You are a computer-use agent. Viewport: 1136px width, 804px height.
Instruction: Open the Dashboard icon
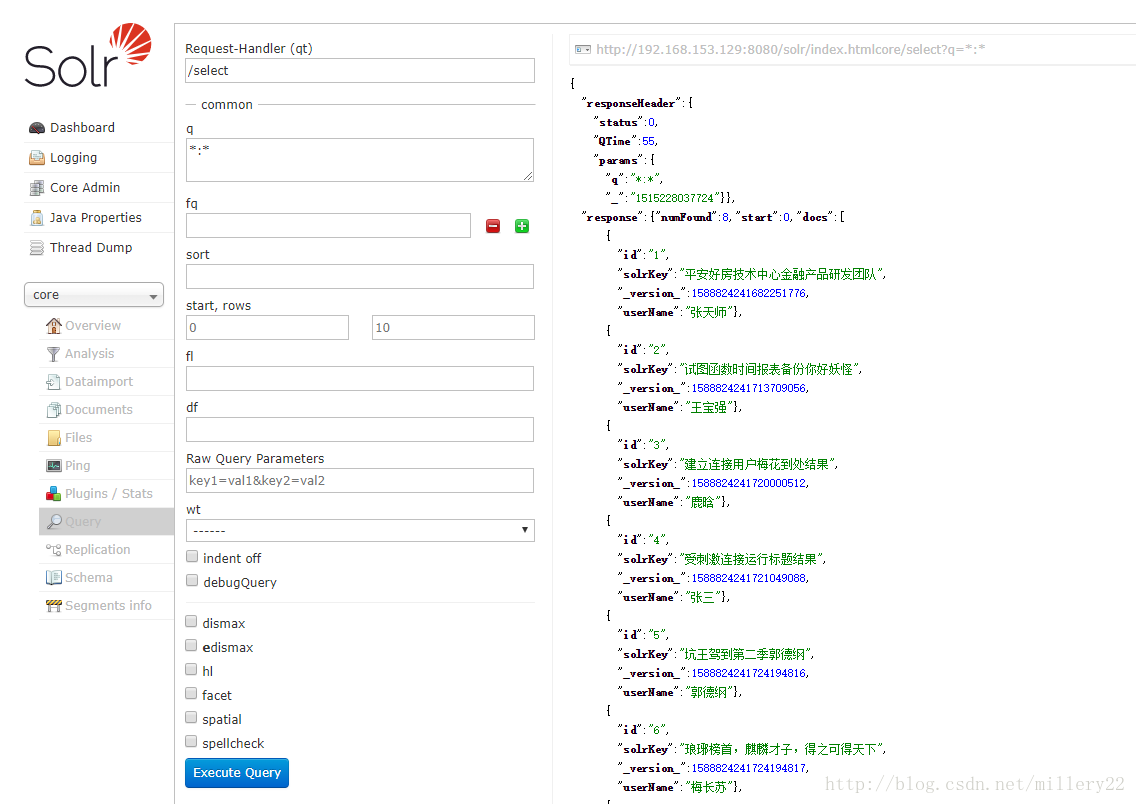(37, 128)
